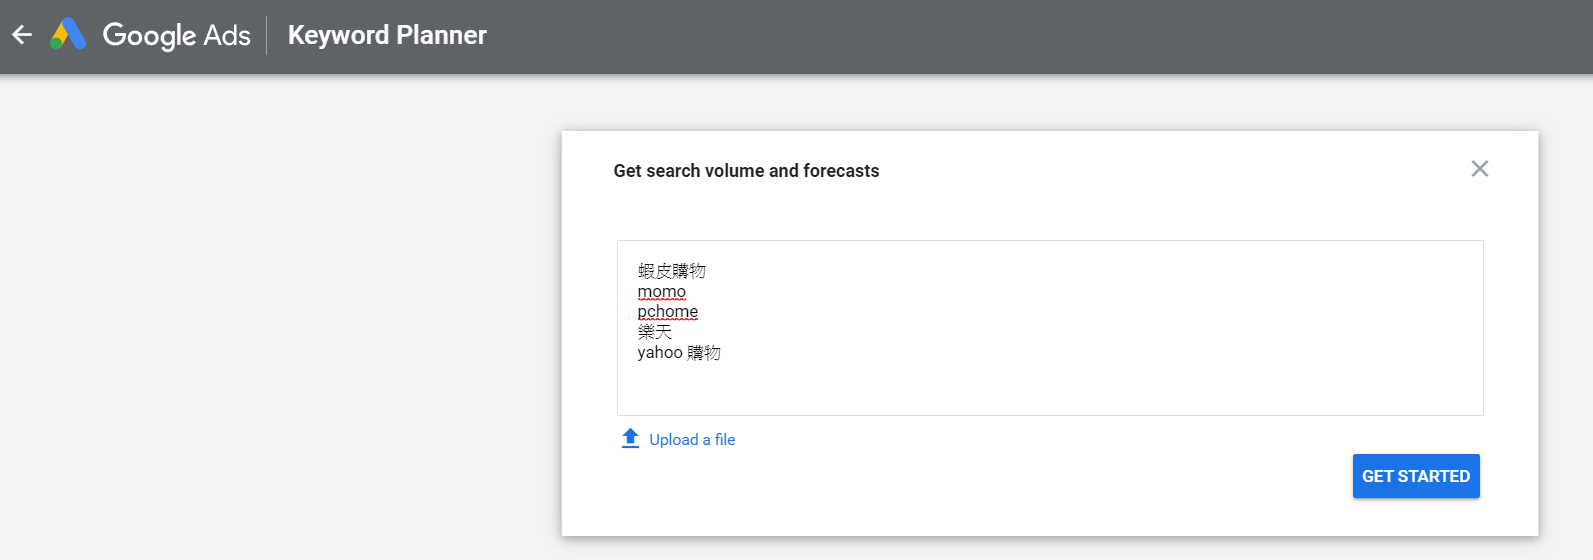This screenshot has height=560, width=1593.
Task: Click the word Google in the header
Action: [x=149, y=36]
